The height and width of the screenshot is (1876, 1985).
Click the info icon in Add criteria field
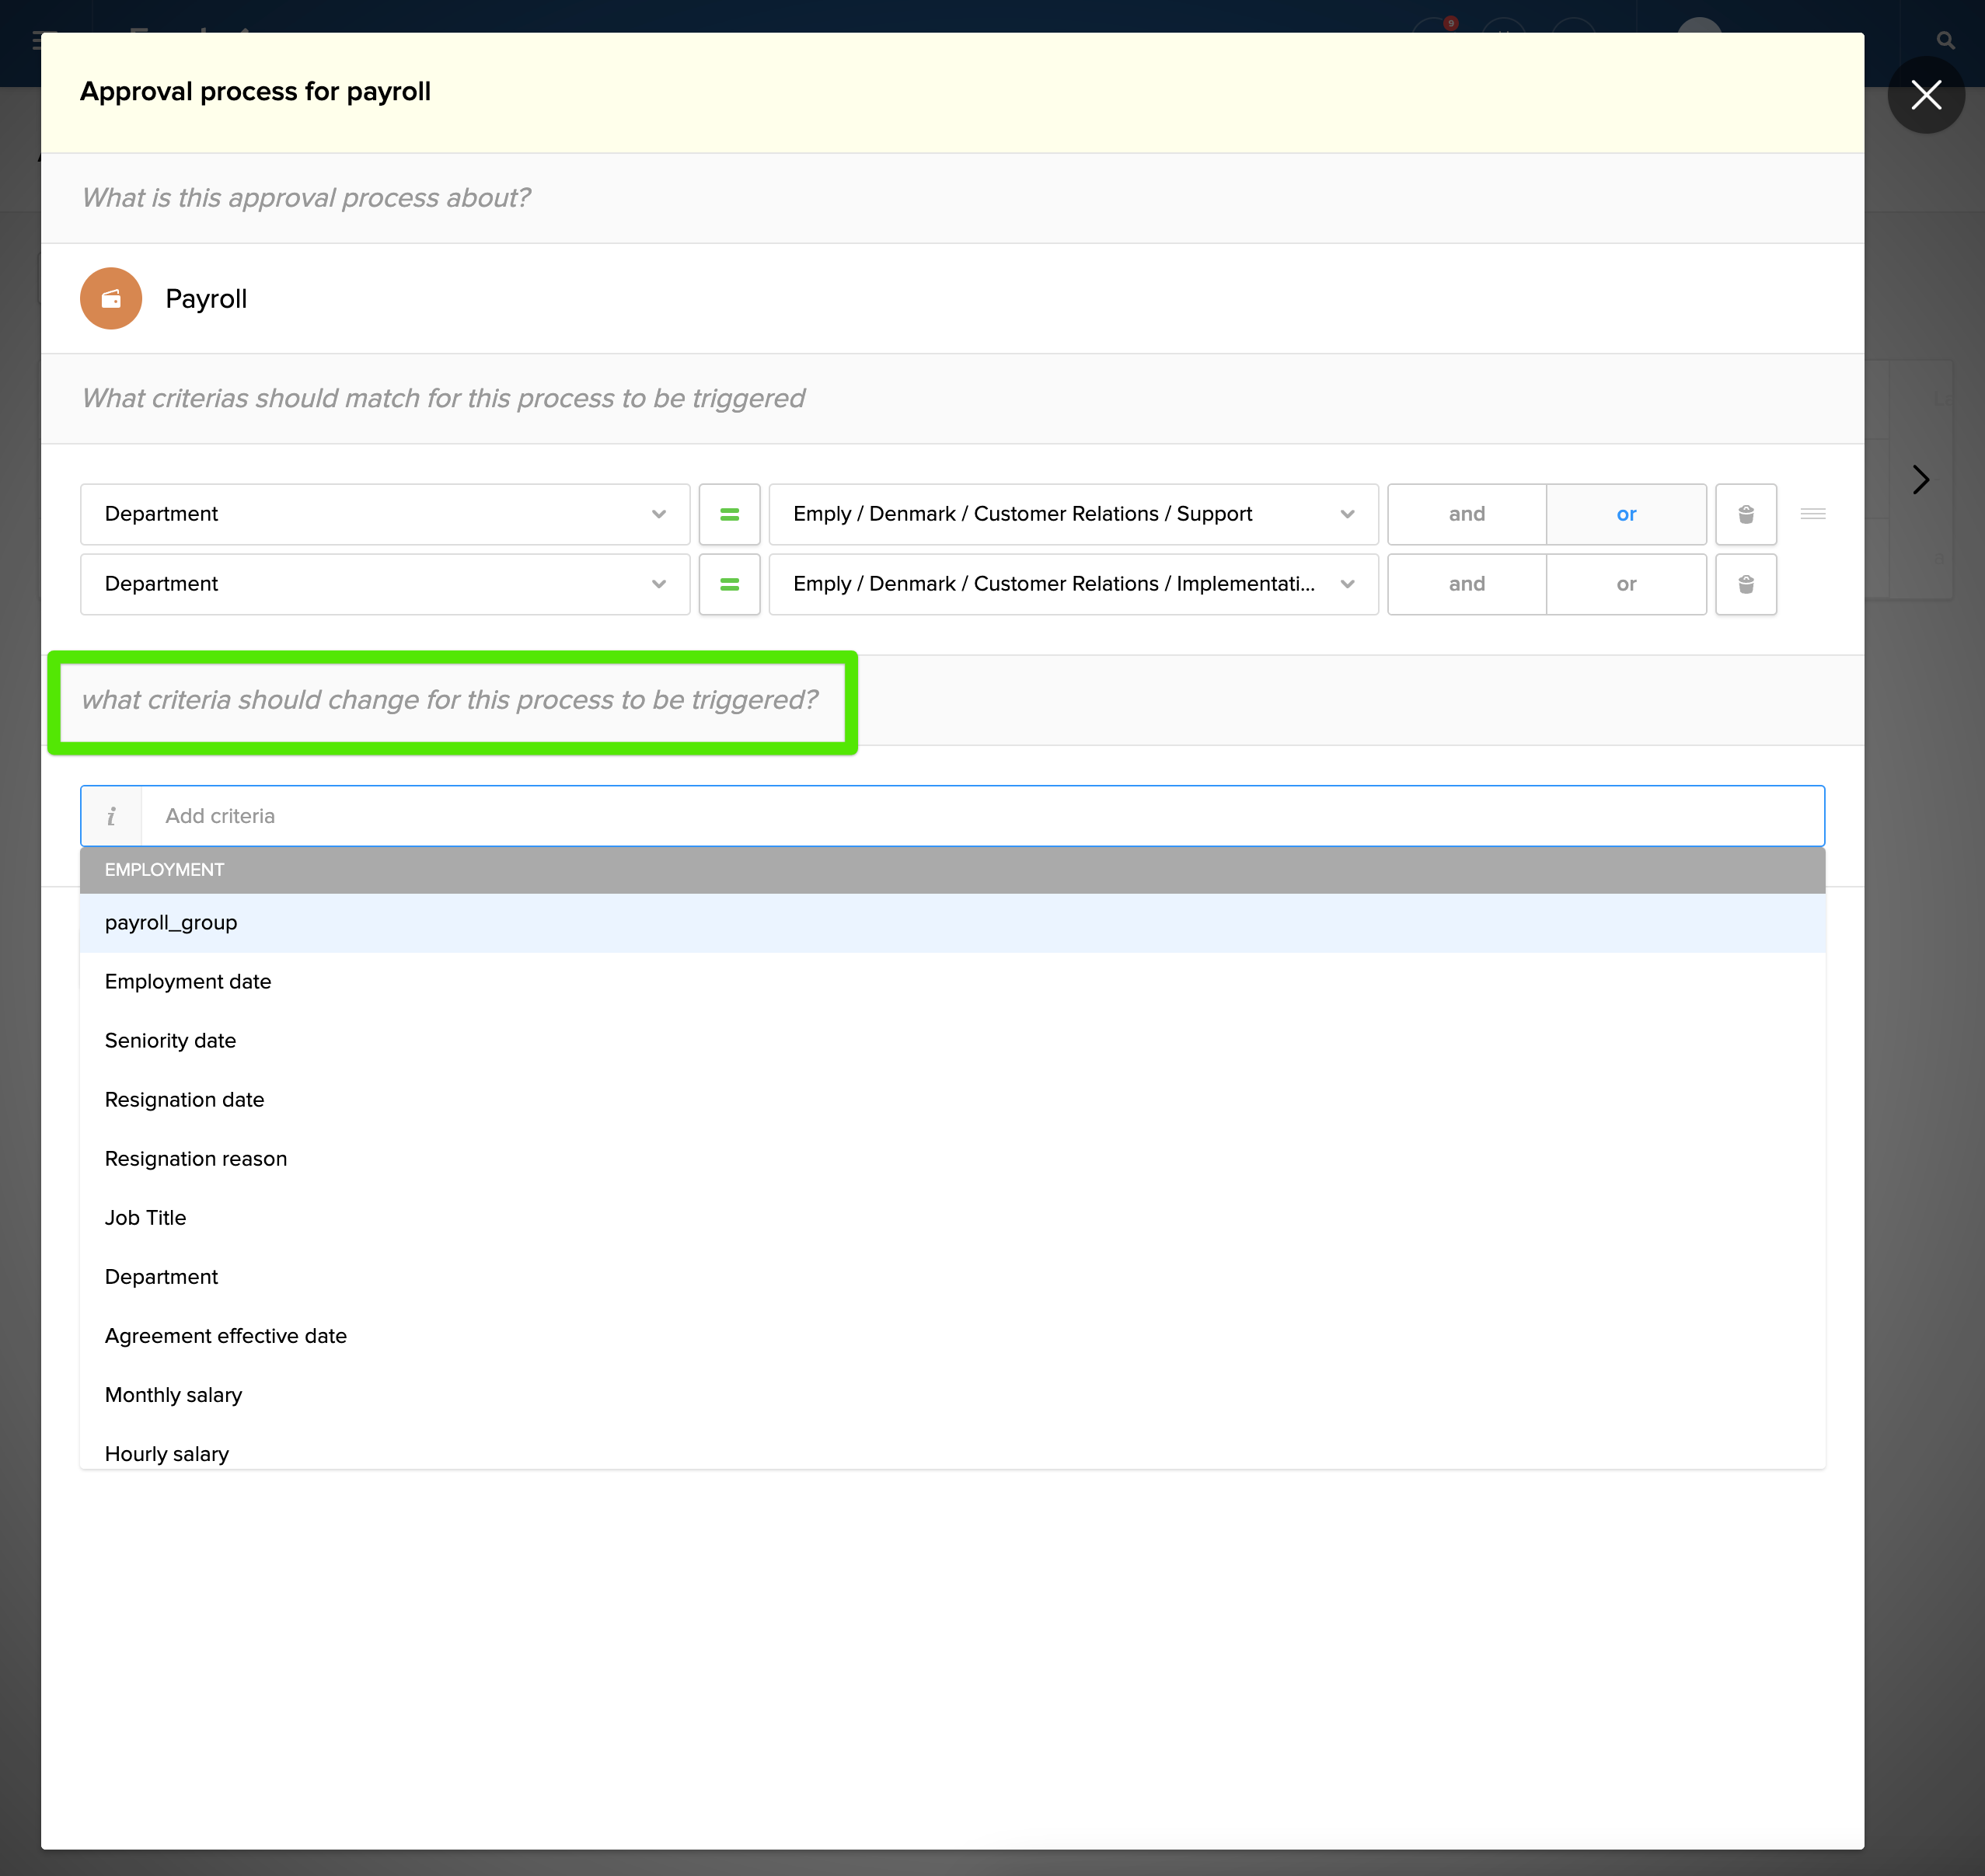(111, 816)
